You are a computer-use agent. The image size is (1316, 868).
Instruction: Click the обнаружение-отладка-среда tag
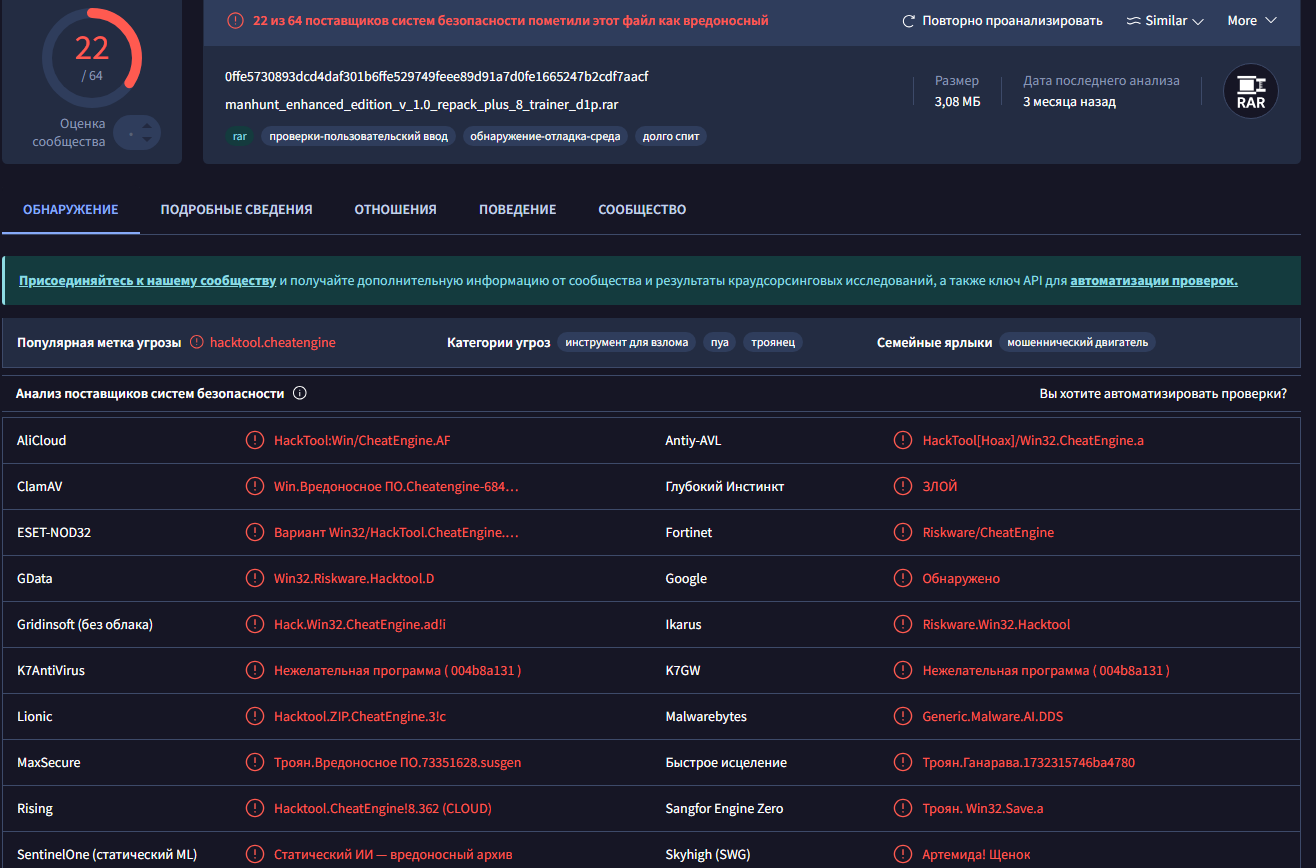click(x=545, y=136)
